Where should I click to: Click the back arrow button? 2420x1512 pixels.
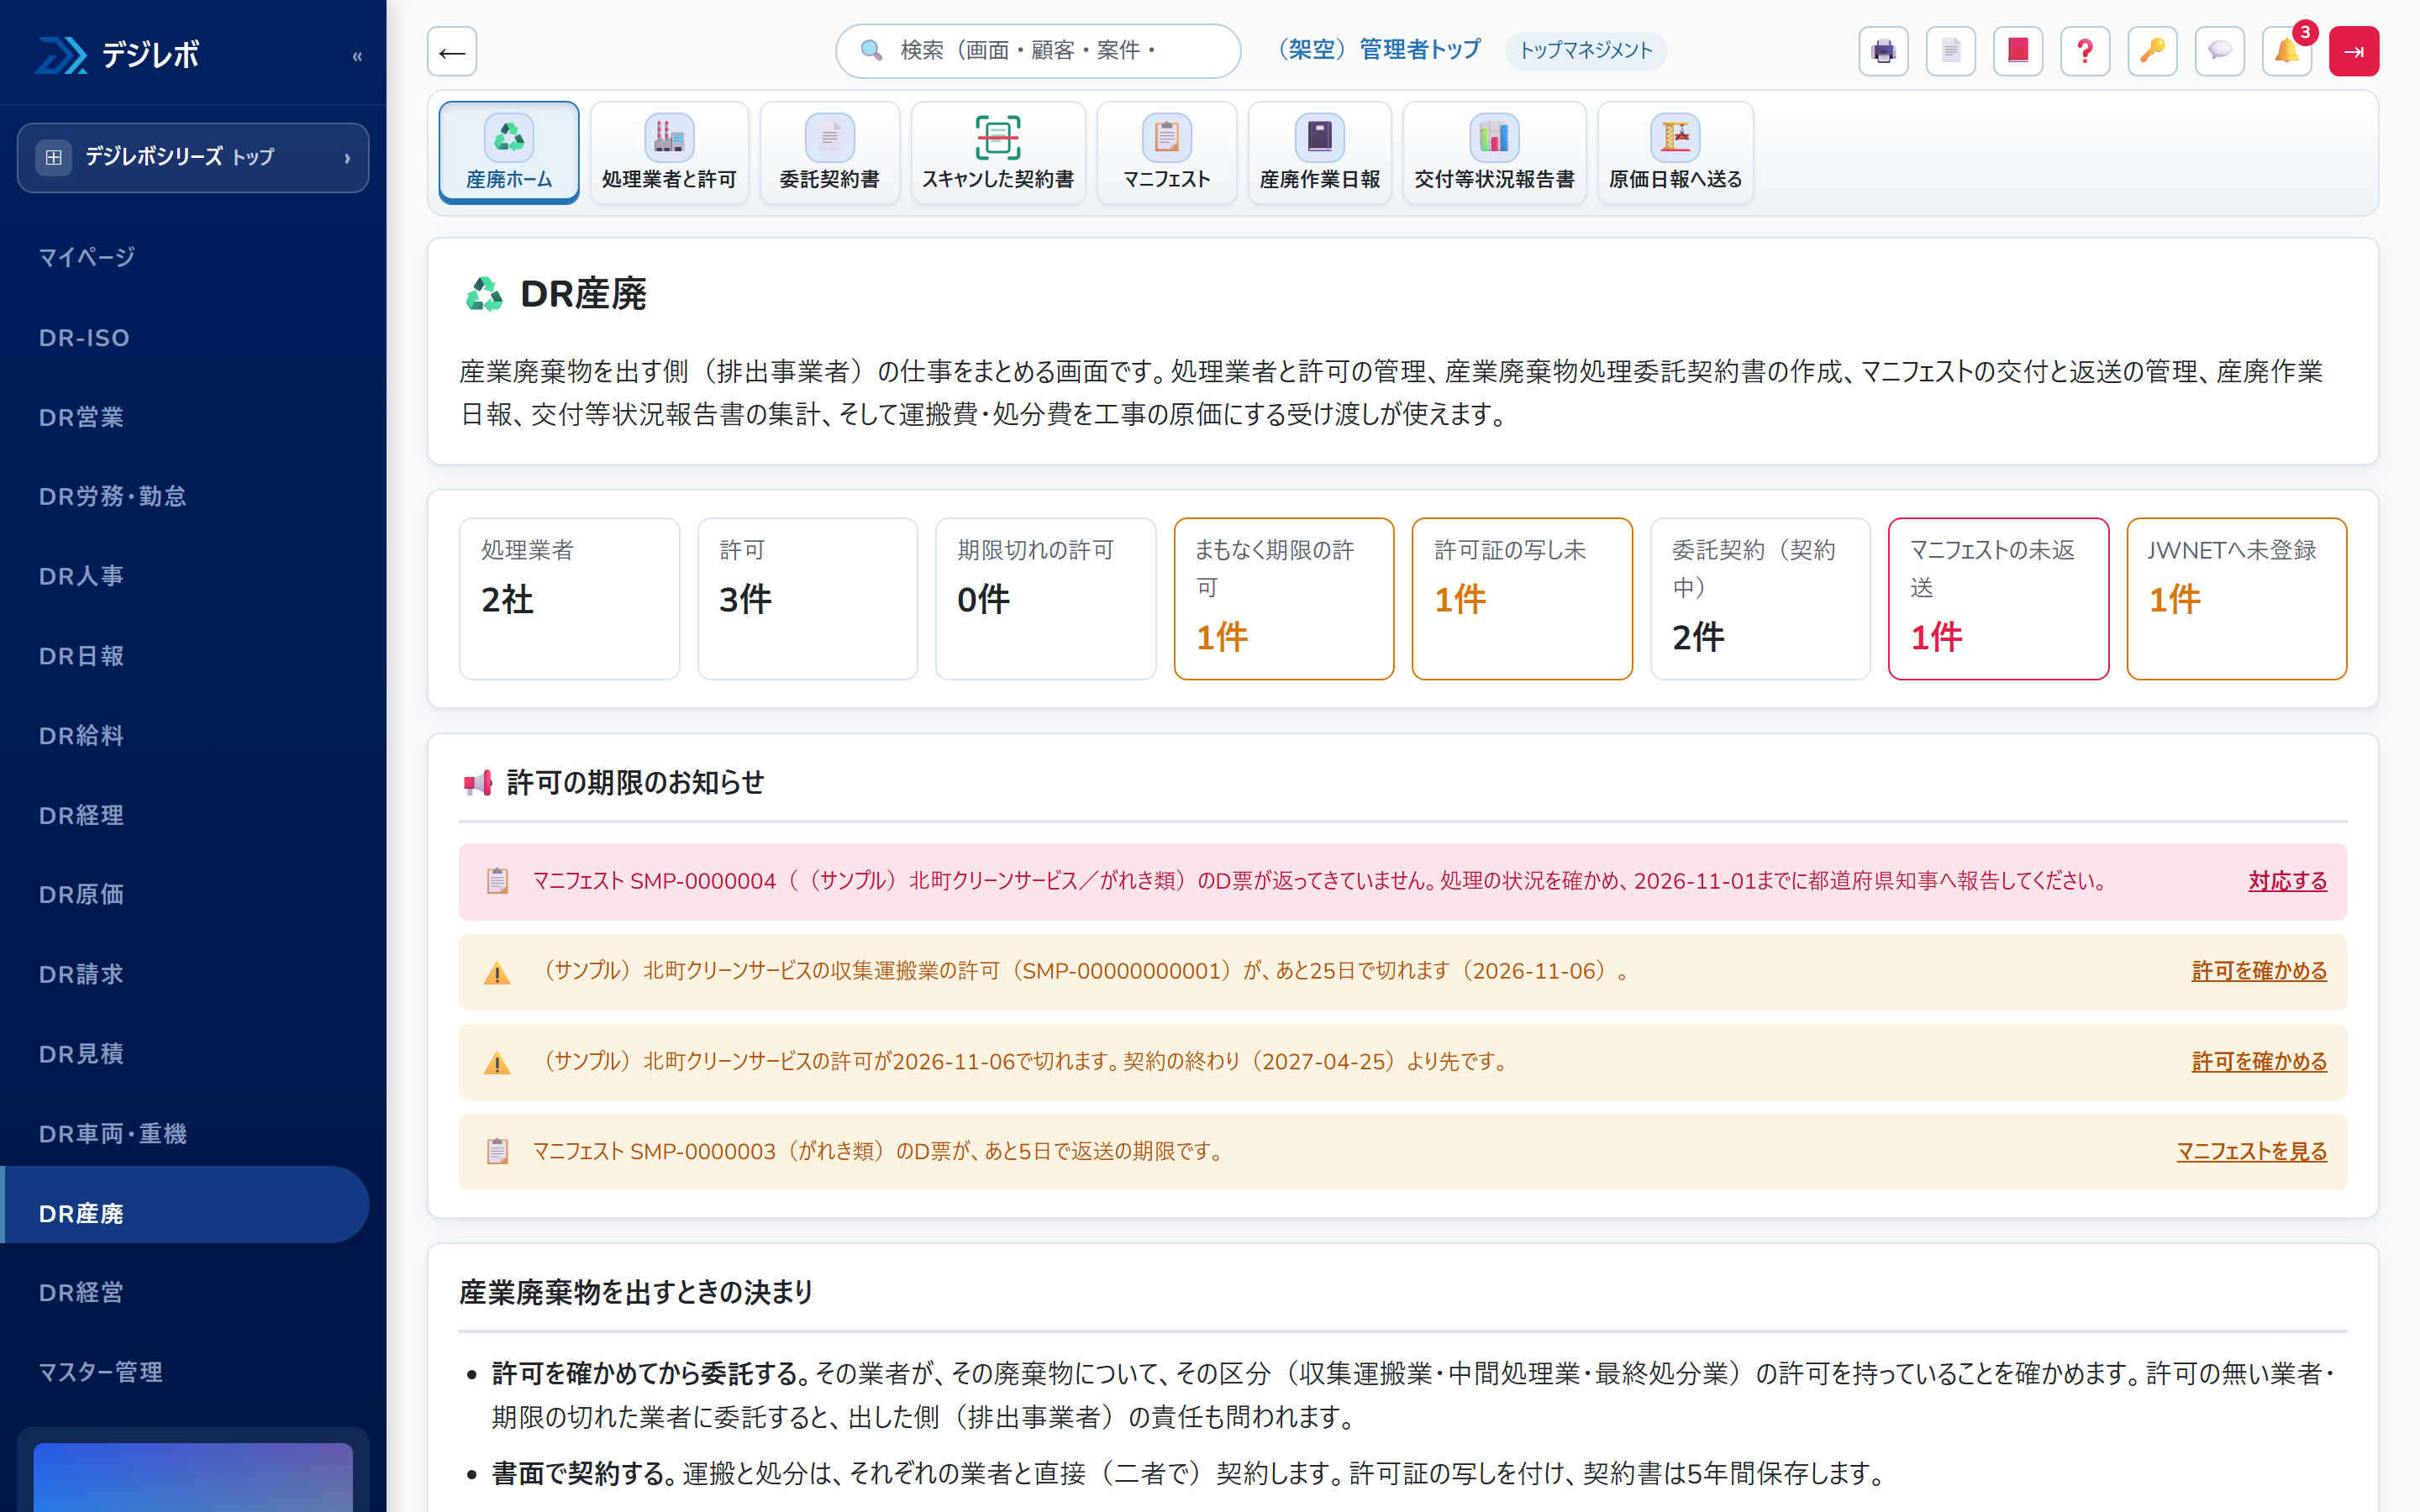pyautogui.click(x=452, y=51)
